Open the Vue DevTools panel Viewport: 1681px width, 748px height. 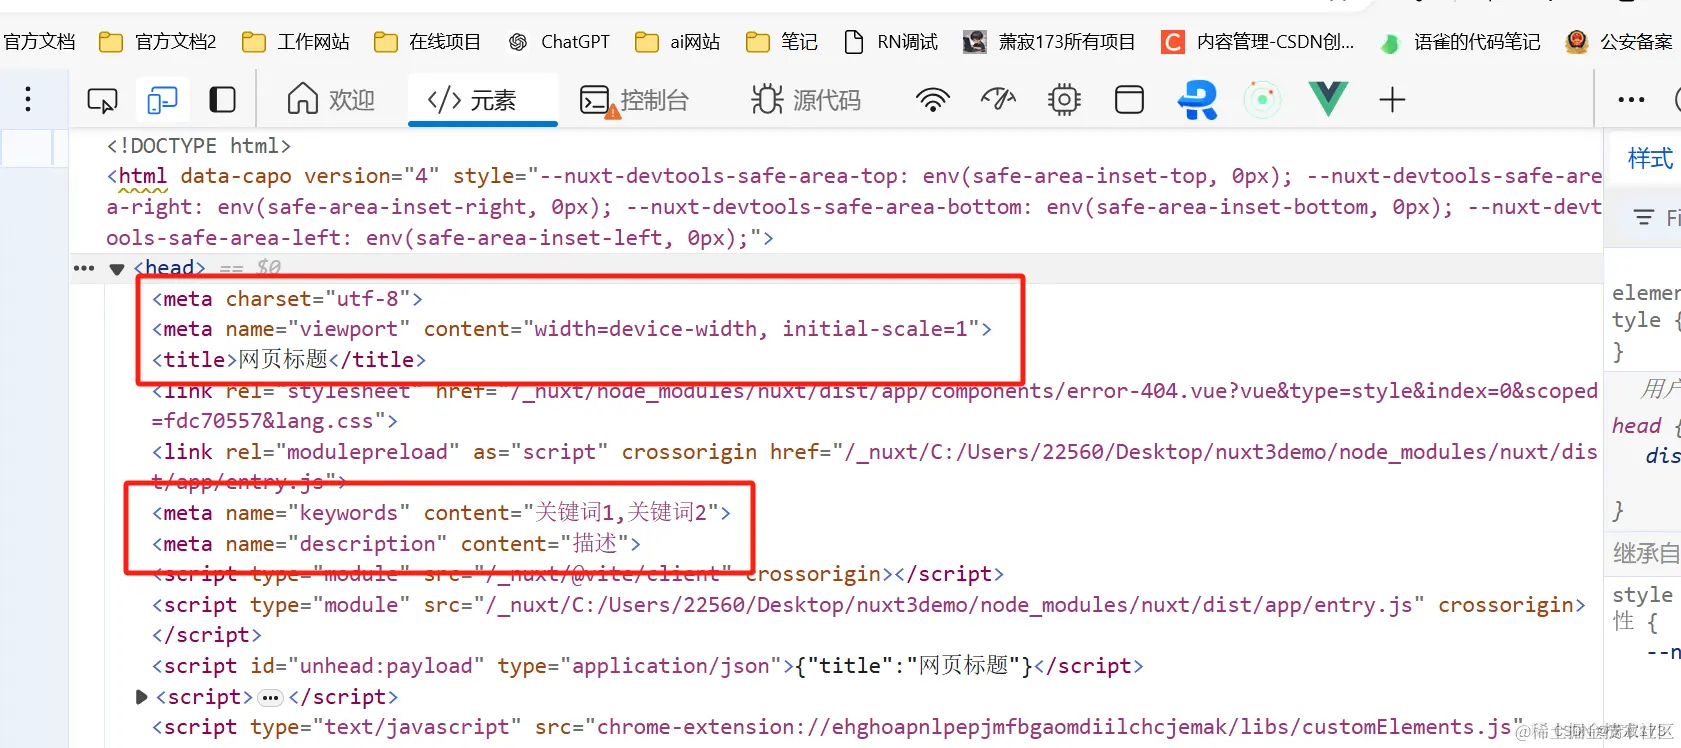pos(1328,99)
